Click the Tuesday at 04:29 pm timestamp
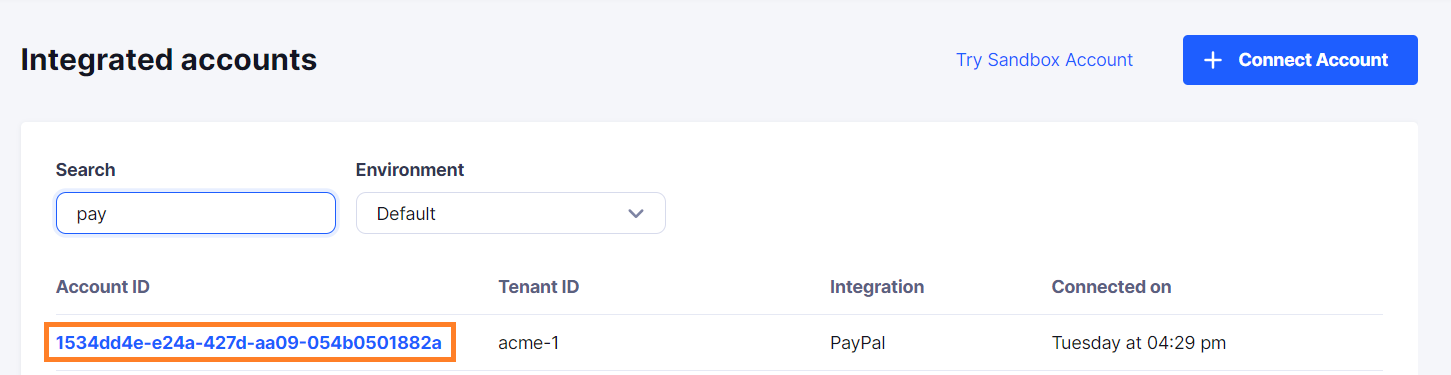 [x=1139, y=343]
